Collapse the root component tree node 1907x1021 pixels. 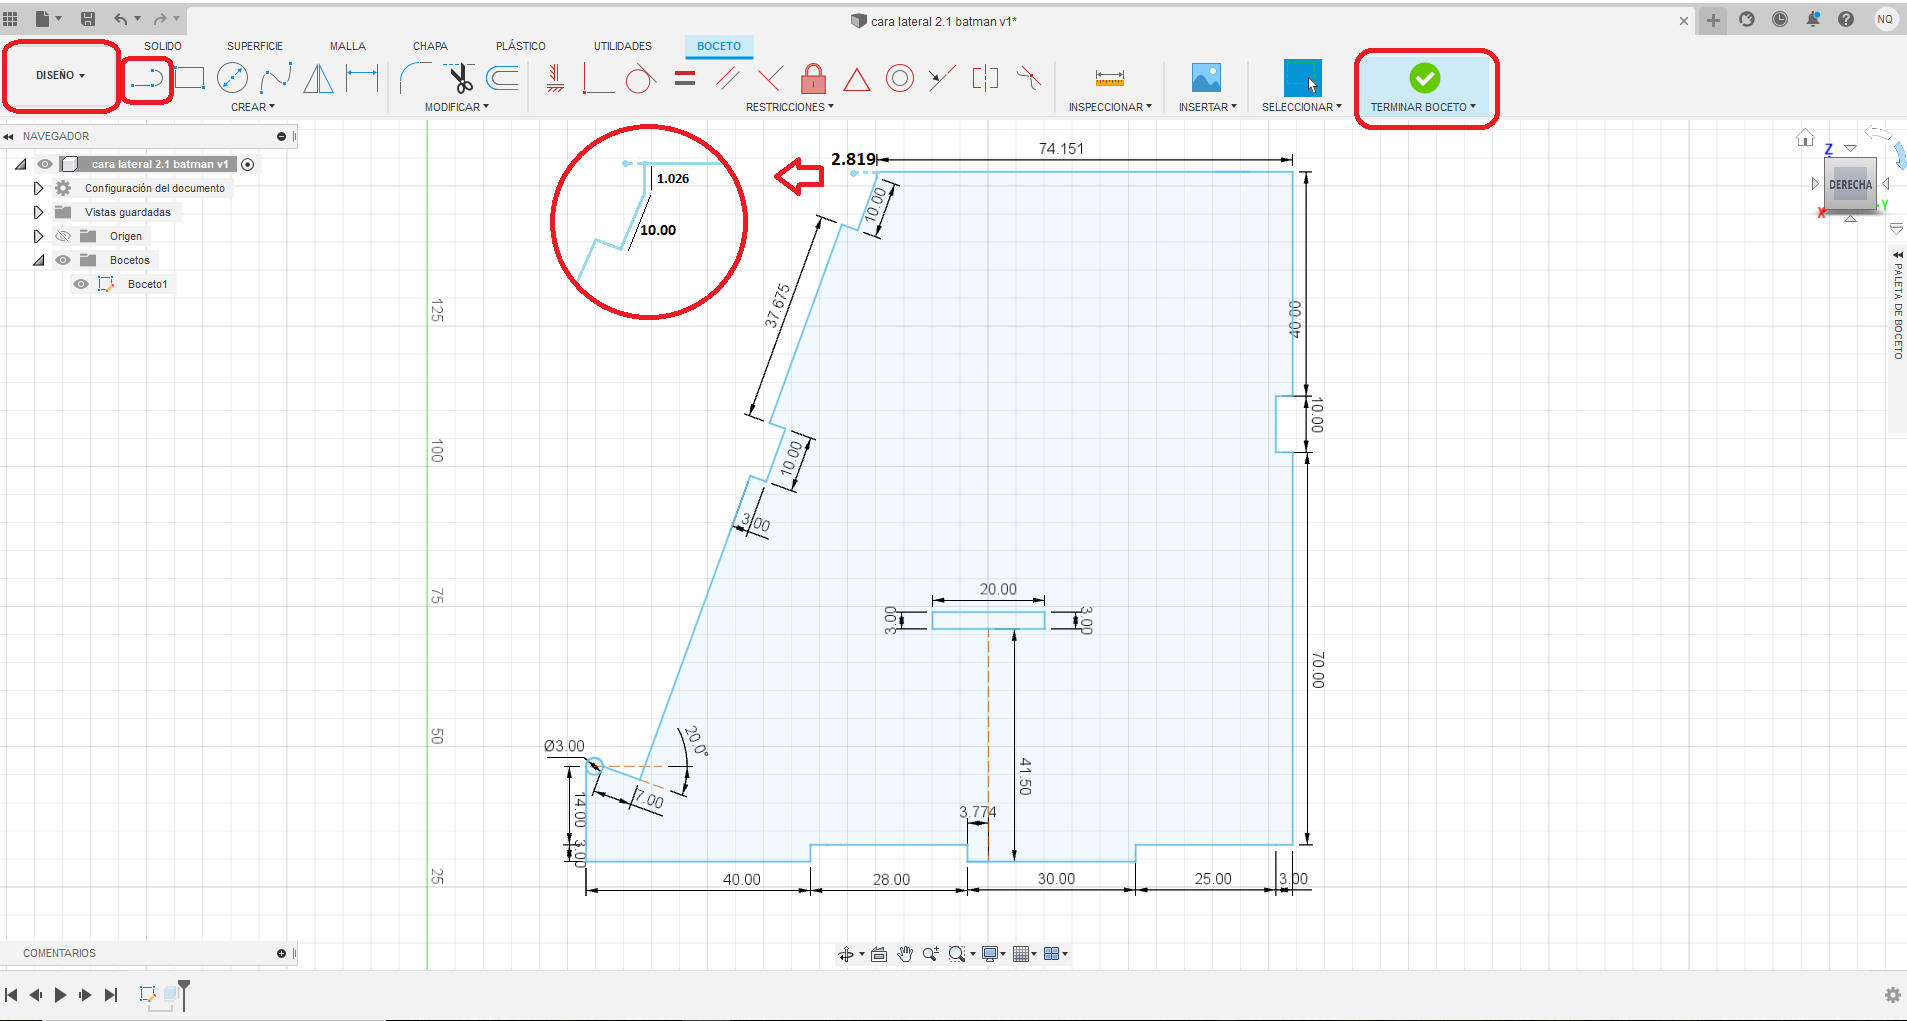click(20, 164)
